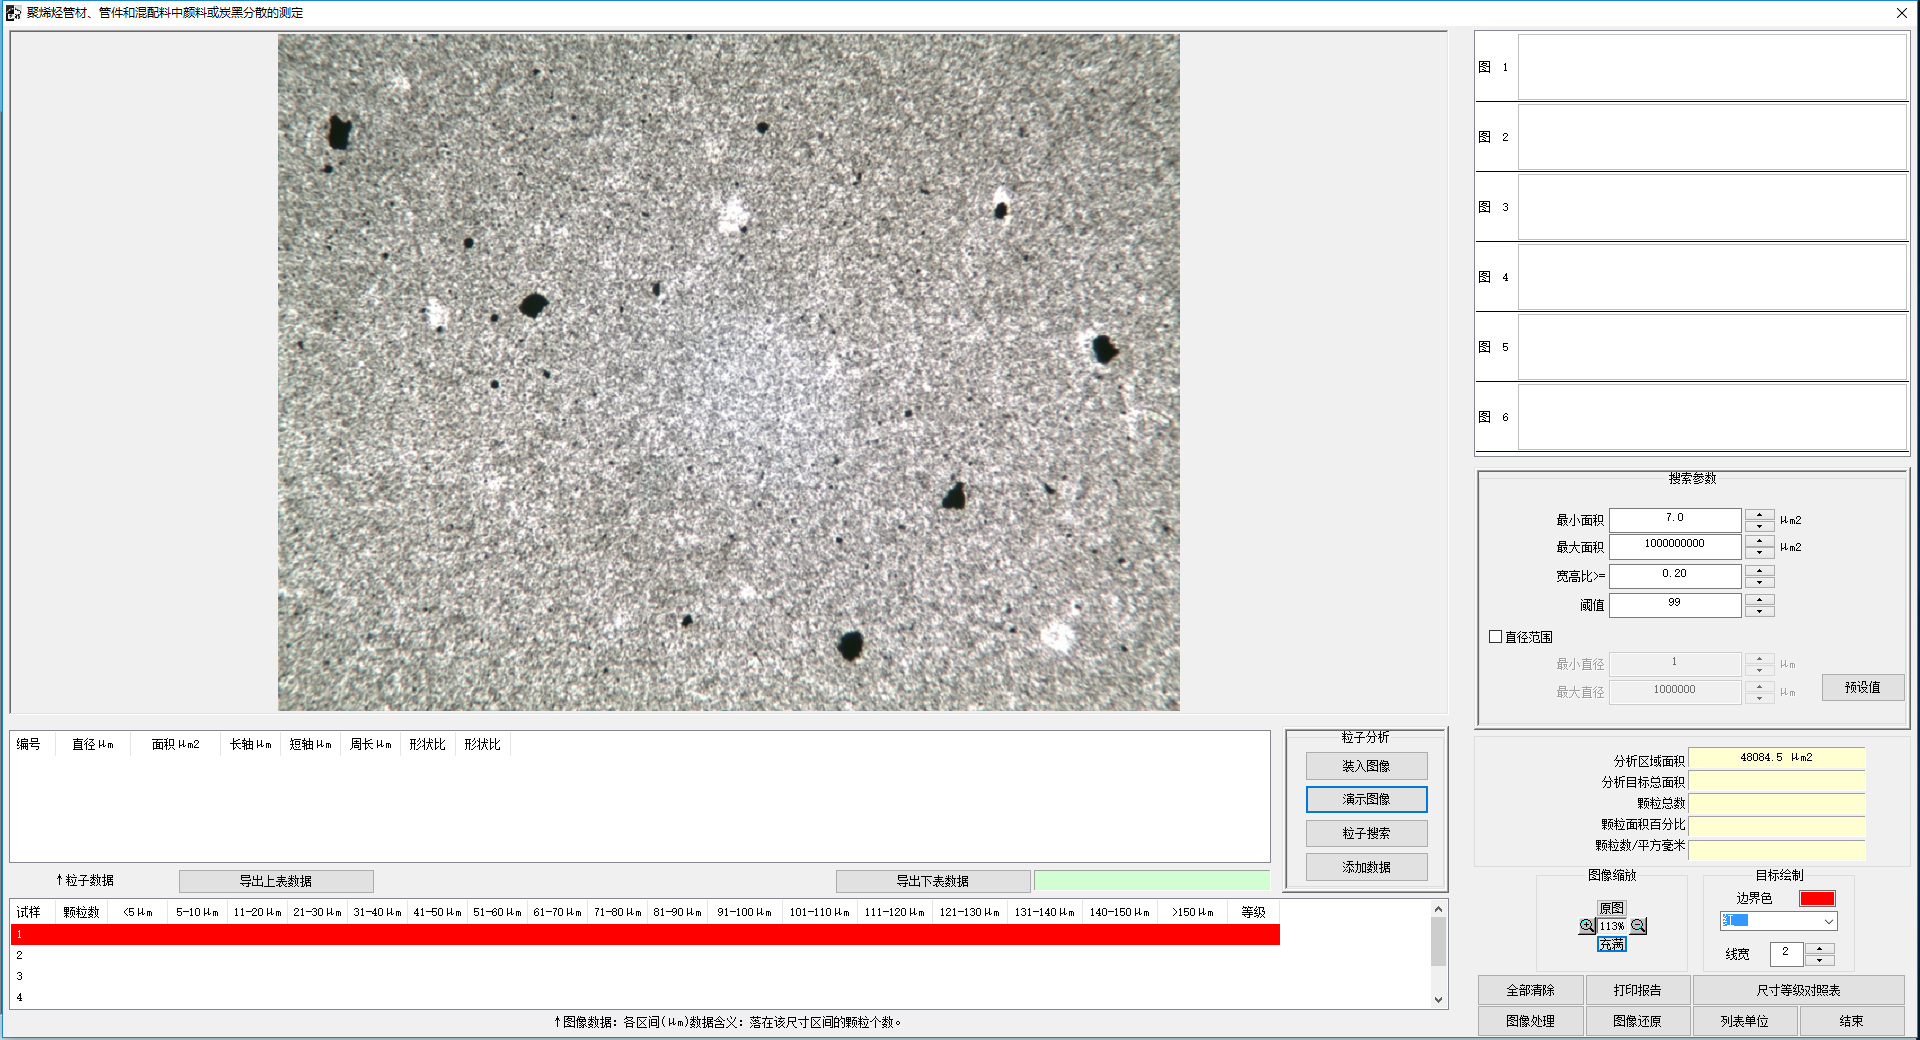1920x1040 pixels.
Task: Click the 最大面积 input field
Action: (1674, 545)
